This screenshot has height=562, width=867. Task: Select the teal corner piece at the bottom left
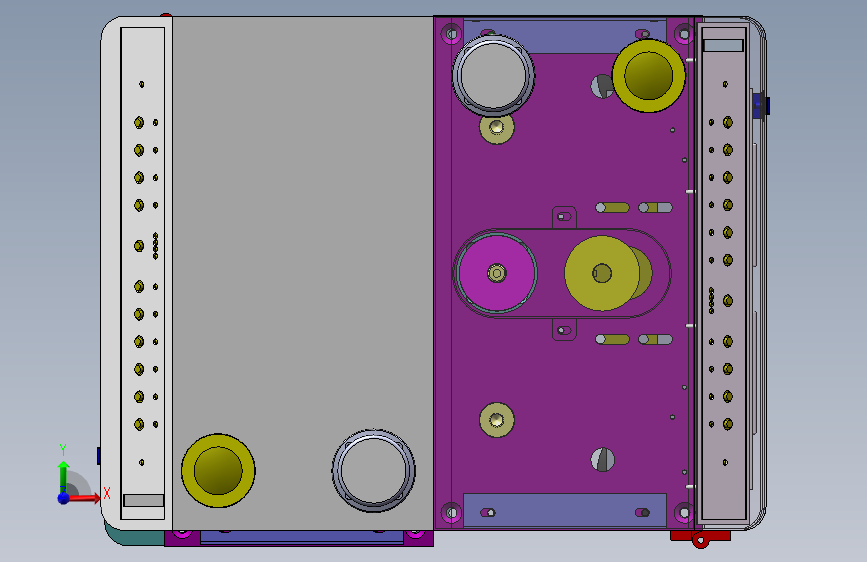(x=134, y=535)
